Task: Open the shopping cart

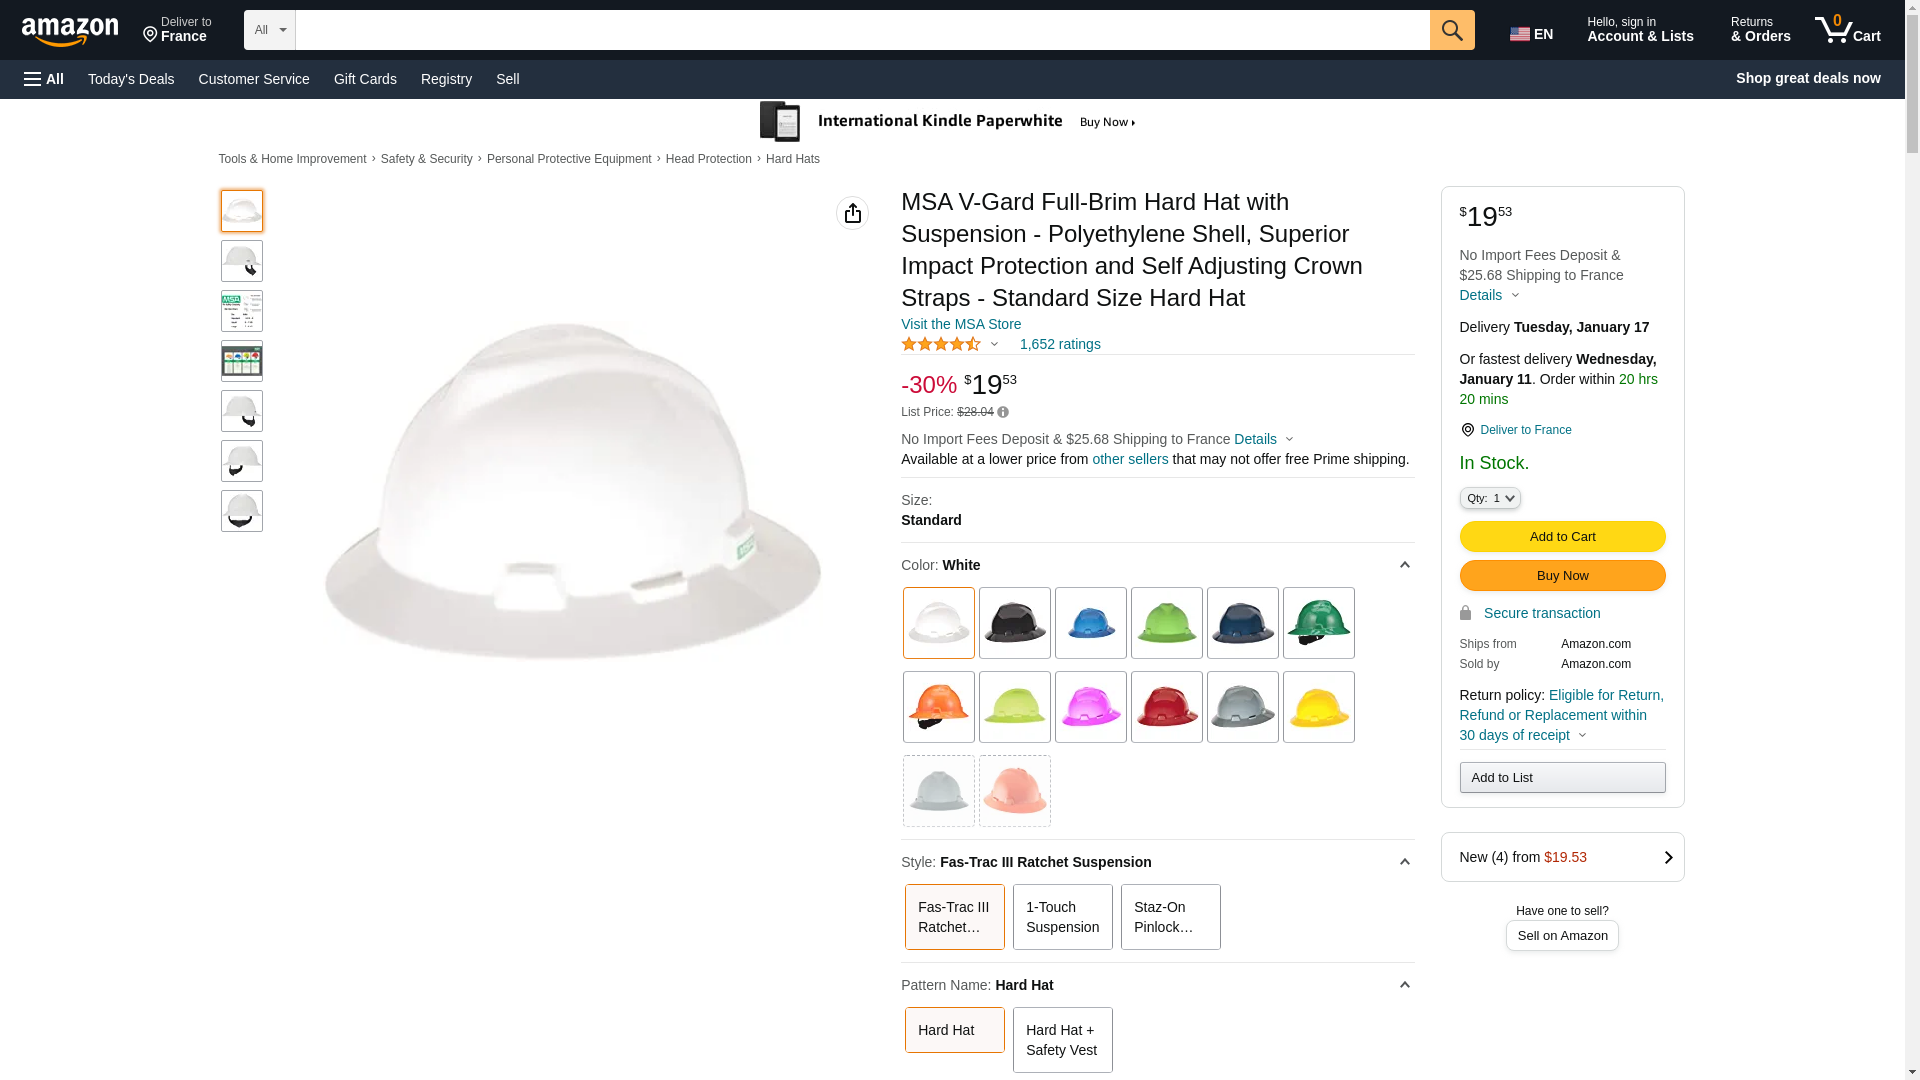Action: (1848, 30)
